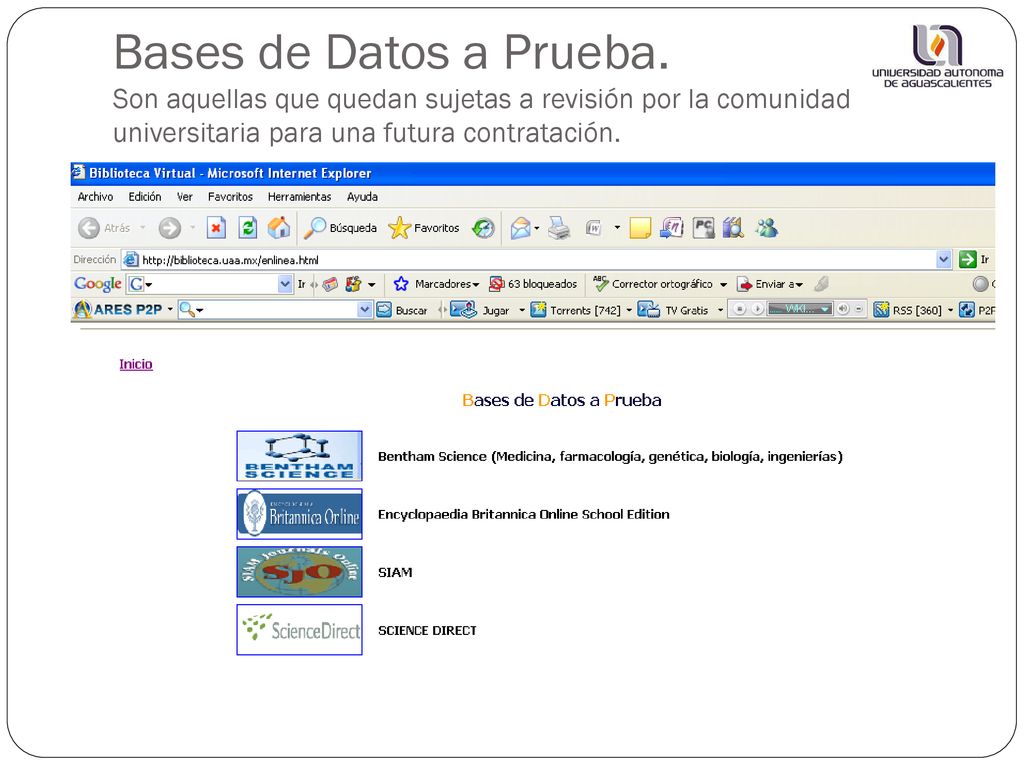The image size is (1024, 768).
Task: Click the 63 bloqueados popup blocker
Action: point(533,284)
